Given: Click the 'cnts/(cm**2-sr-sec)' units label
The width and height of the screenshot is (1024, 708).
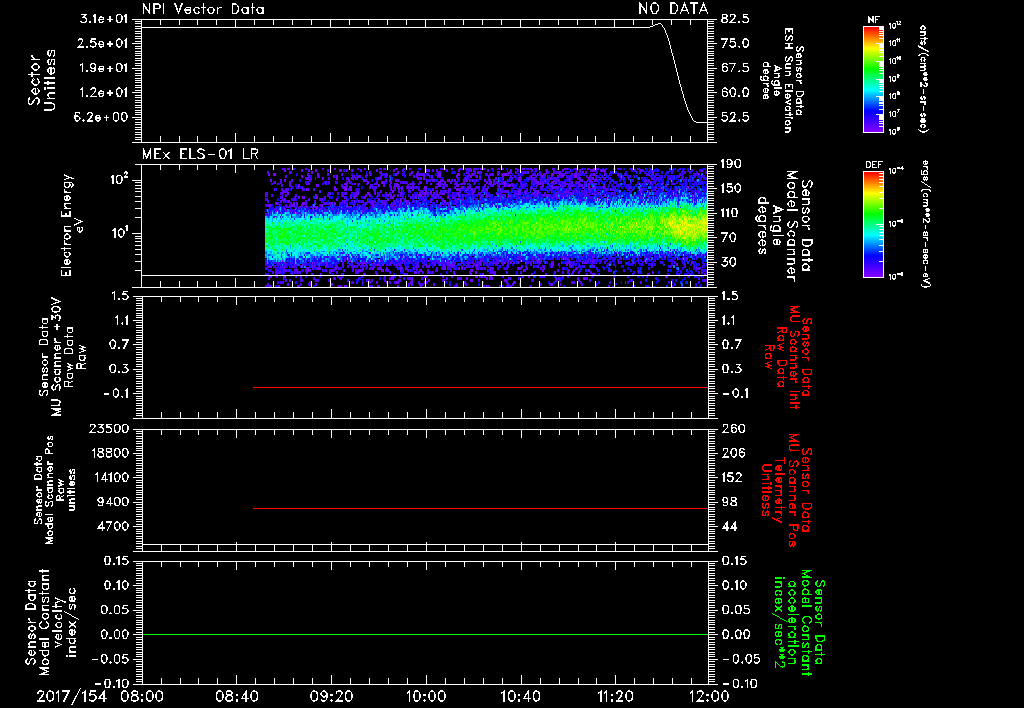Looking at the screenshot, I should pyautogui.click(x=923, y=79).
